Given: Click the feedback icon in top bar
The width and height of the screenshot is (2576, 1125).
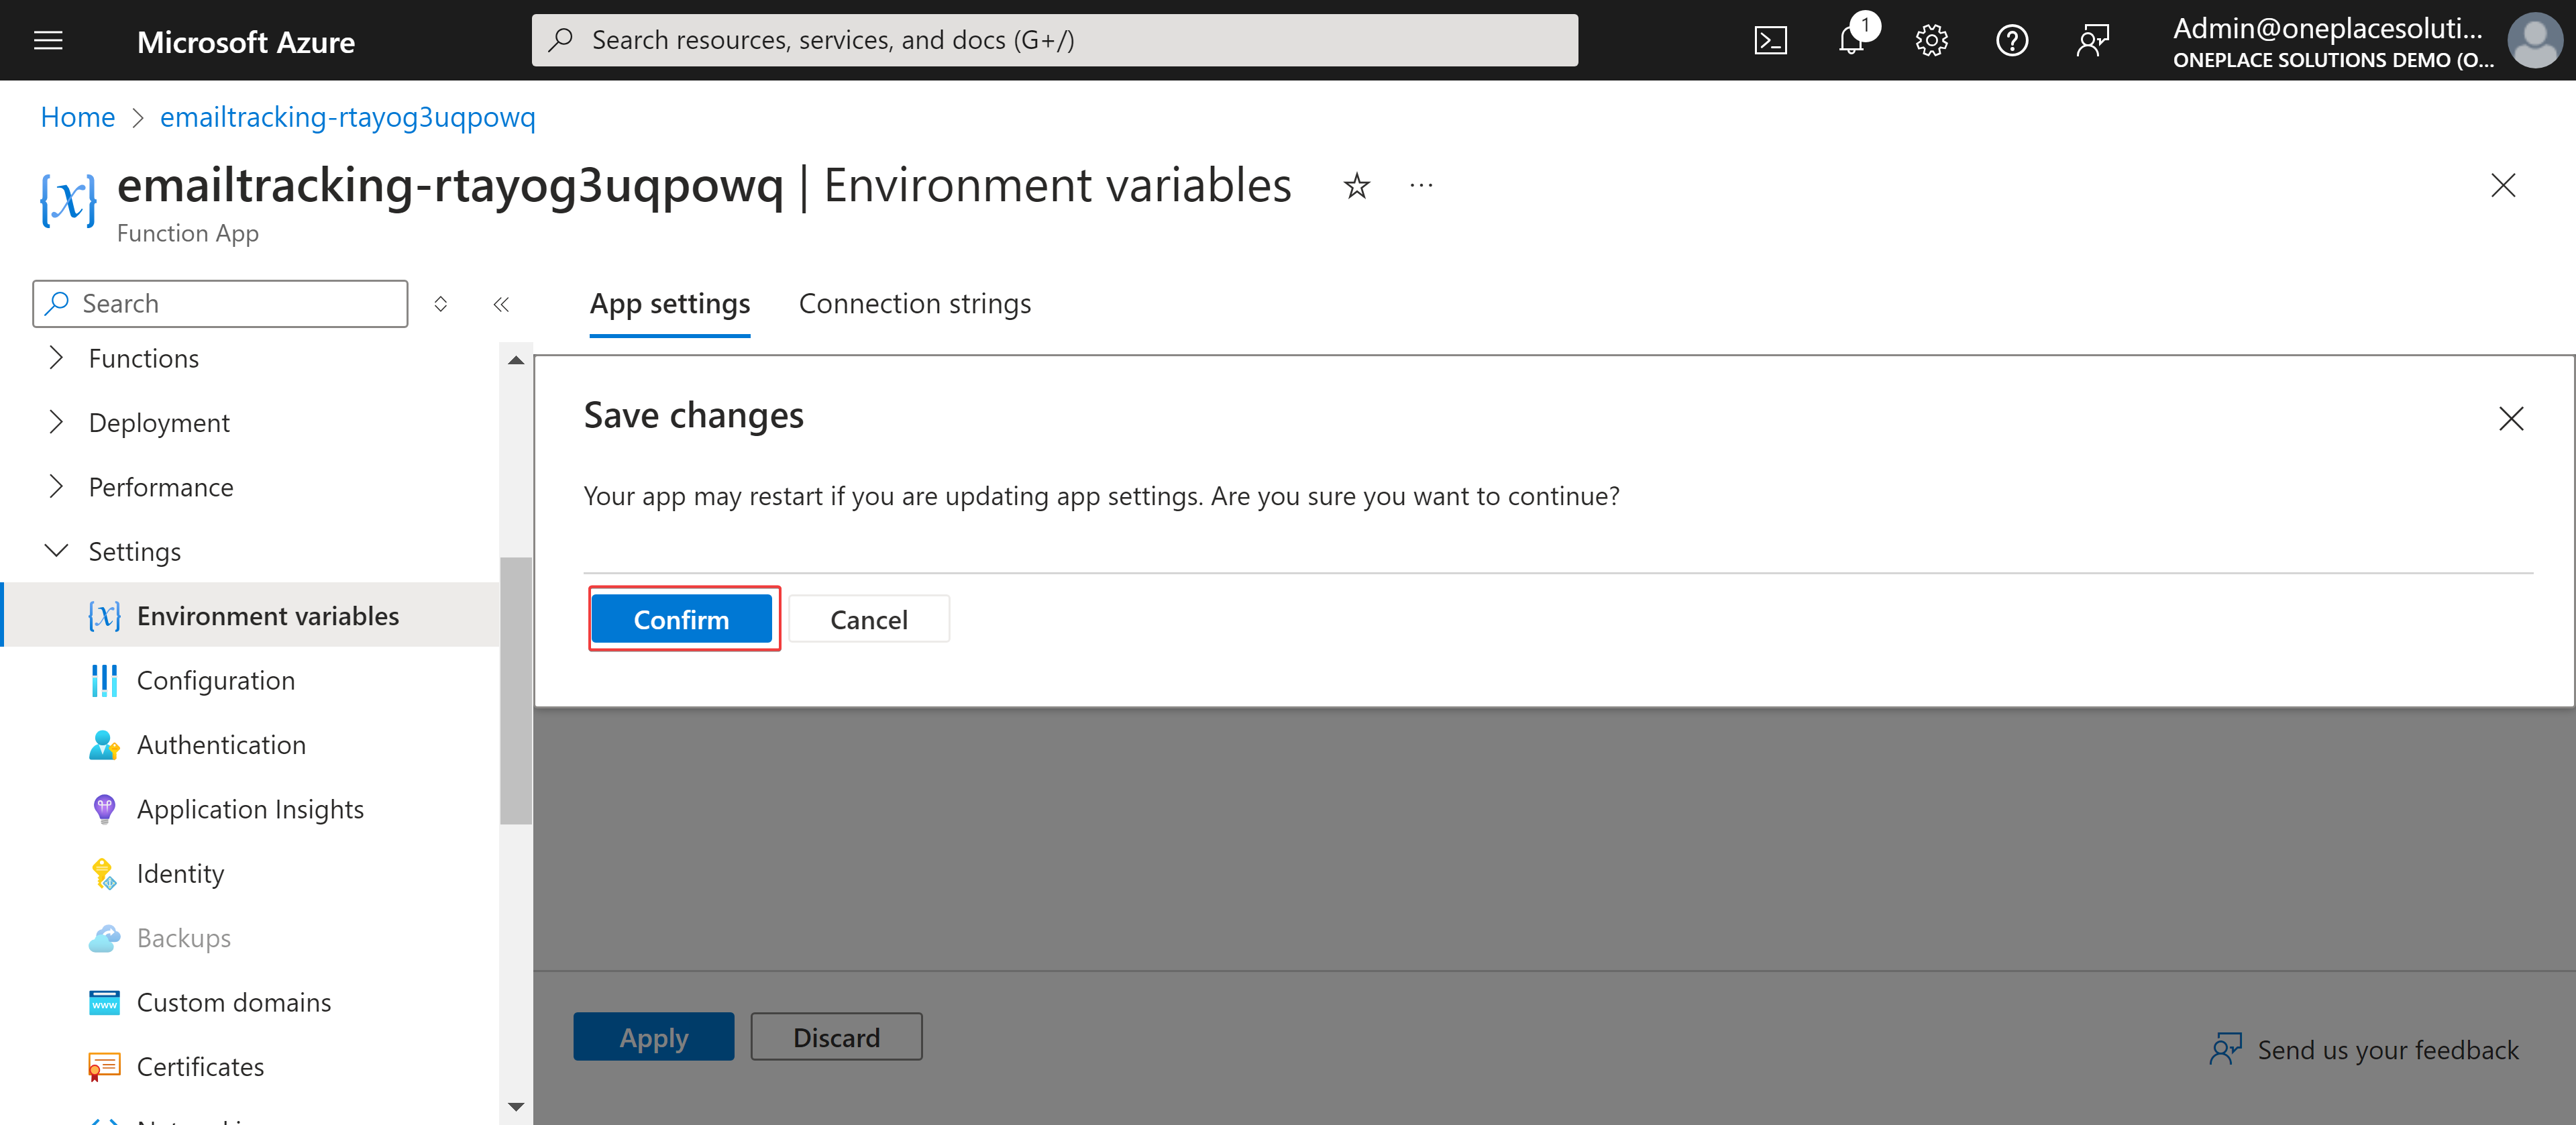Looking at the screenshot, I should point(2092,40).
